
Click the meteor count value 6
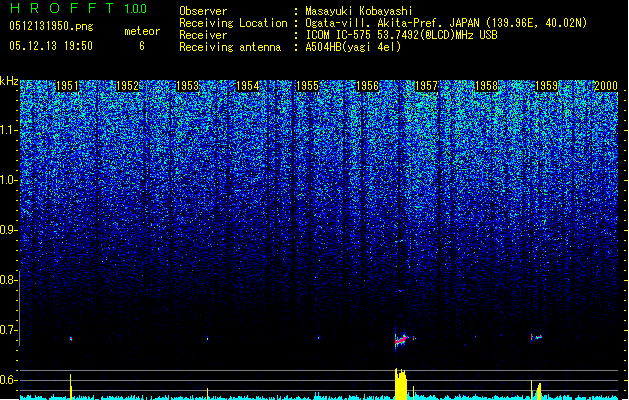click(142, 46)
